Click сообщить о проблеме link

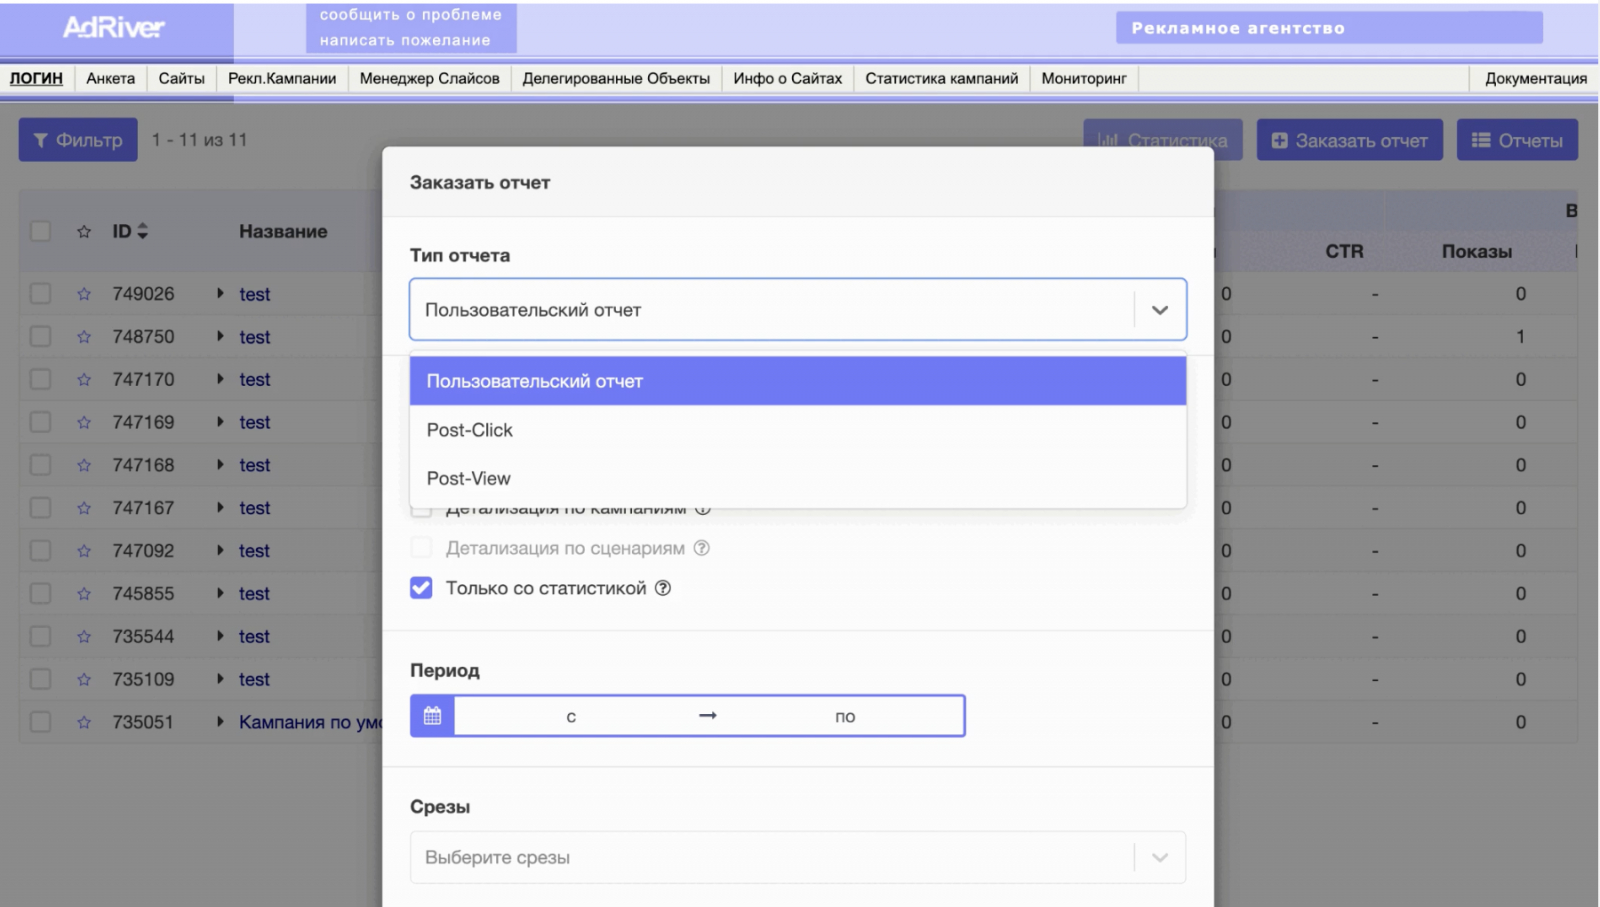(411, 15)
